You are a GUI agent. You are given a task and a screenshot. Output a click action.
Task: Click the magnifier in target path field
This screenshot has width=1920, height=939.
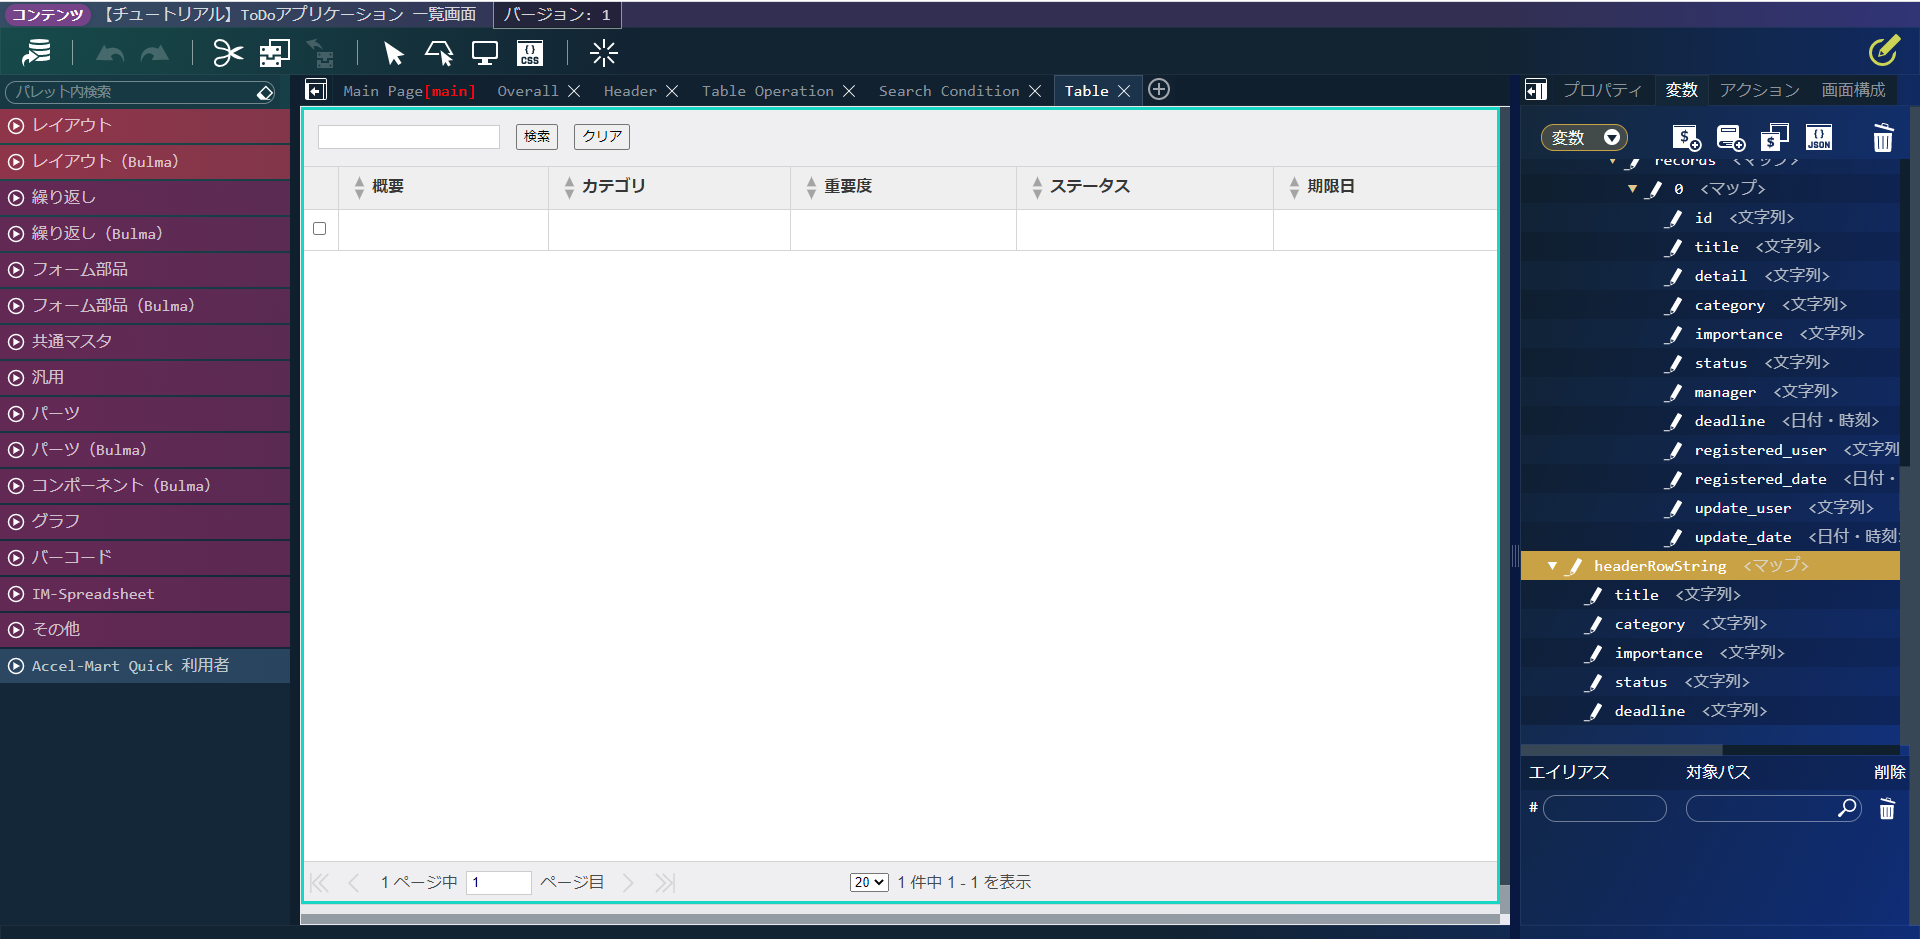click(x=1847, y=807)
